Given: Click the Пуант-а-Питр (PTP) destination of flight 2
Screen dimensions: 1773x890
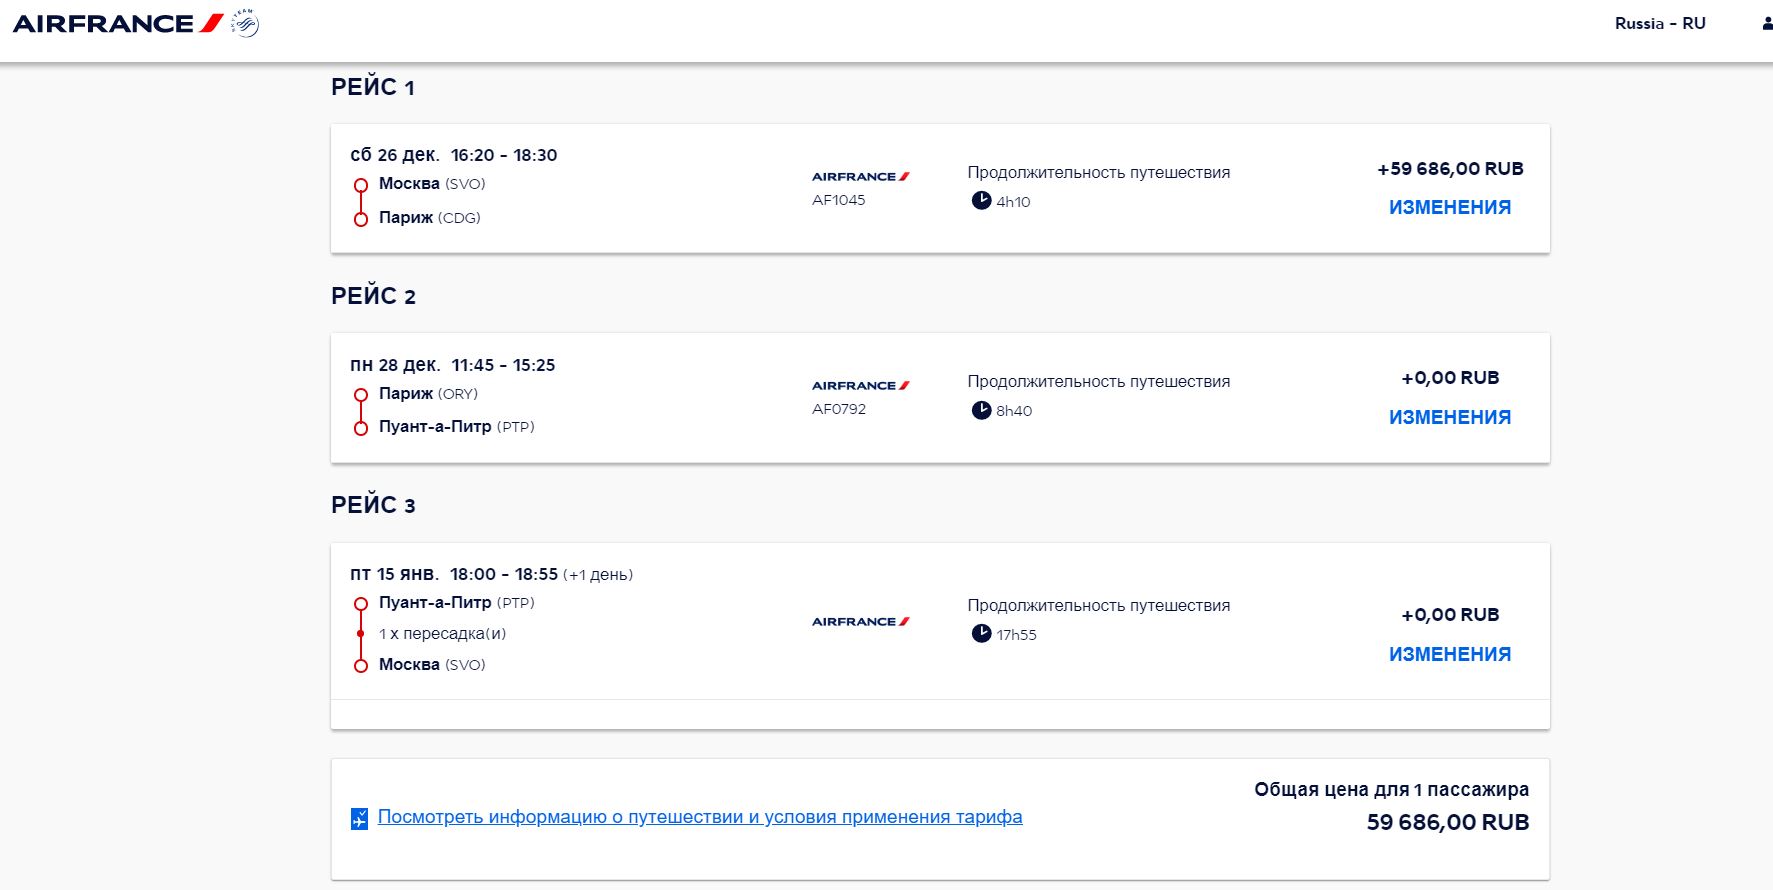Looking at the screenshot, I should tap(456, 427).
